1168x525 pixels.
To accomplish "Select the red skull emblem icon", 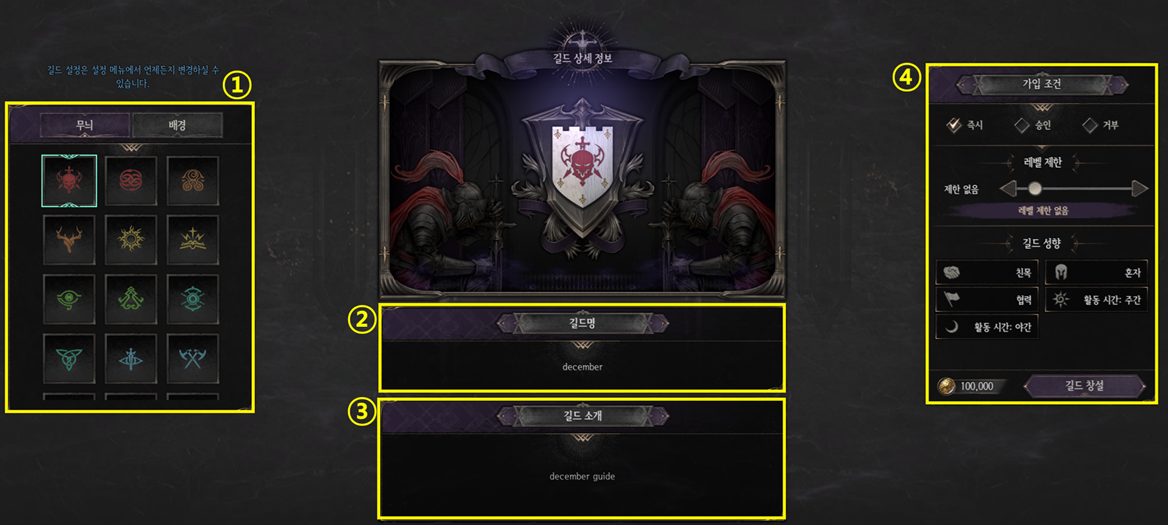I will 69,181.
